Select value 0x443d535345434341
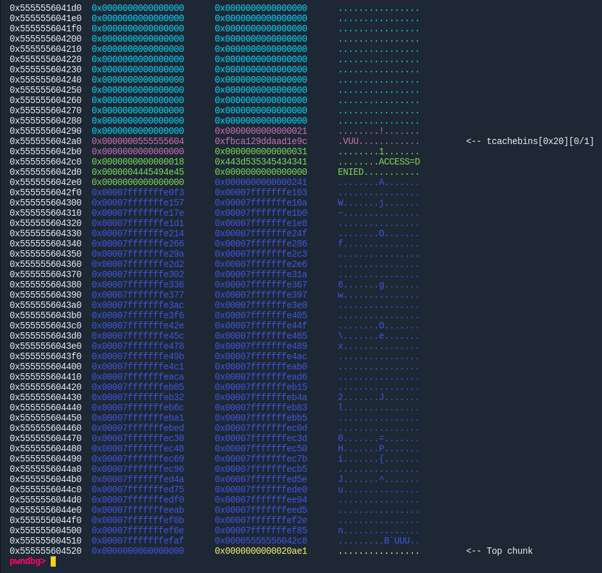 click(261, 162)
